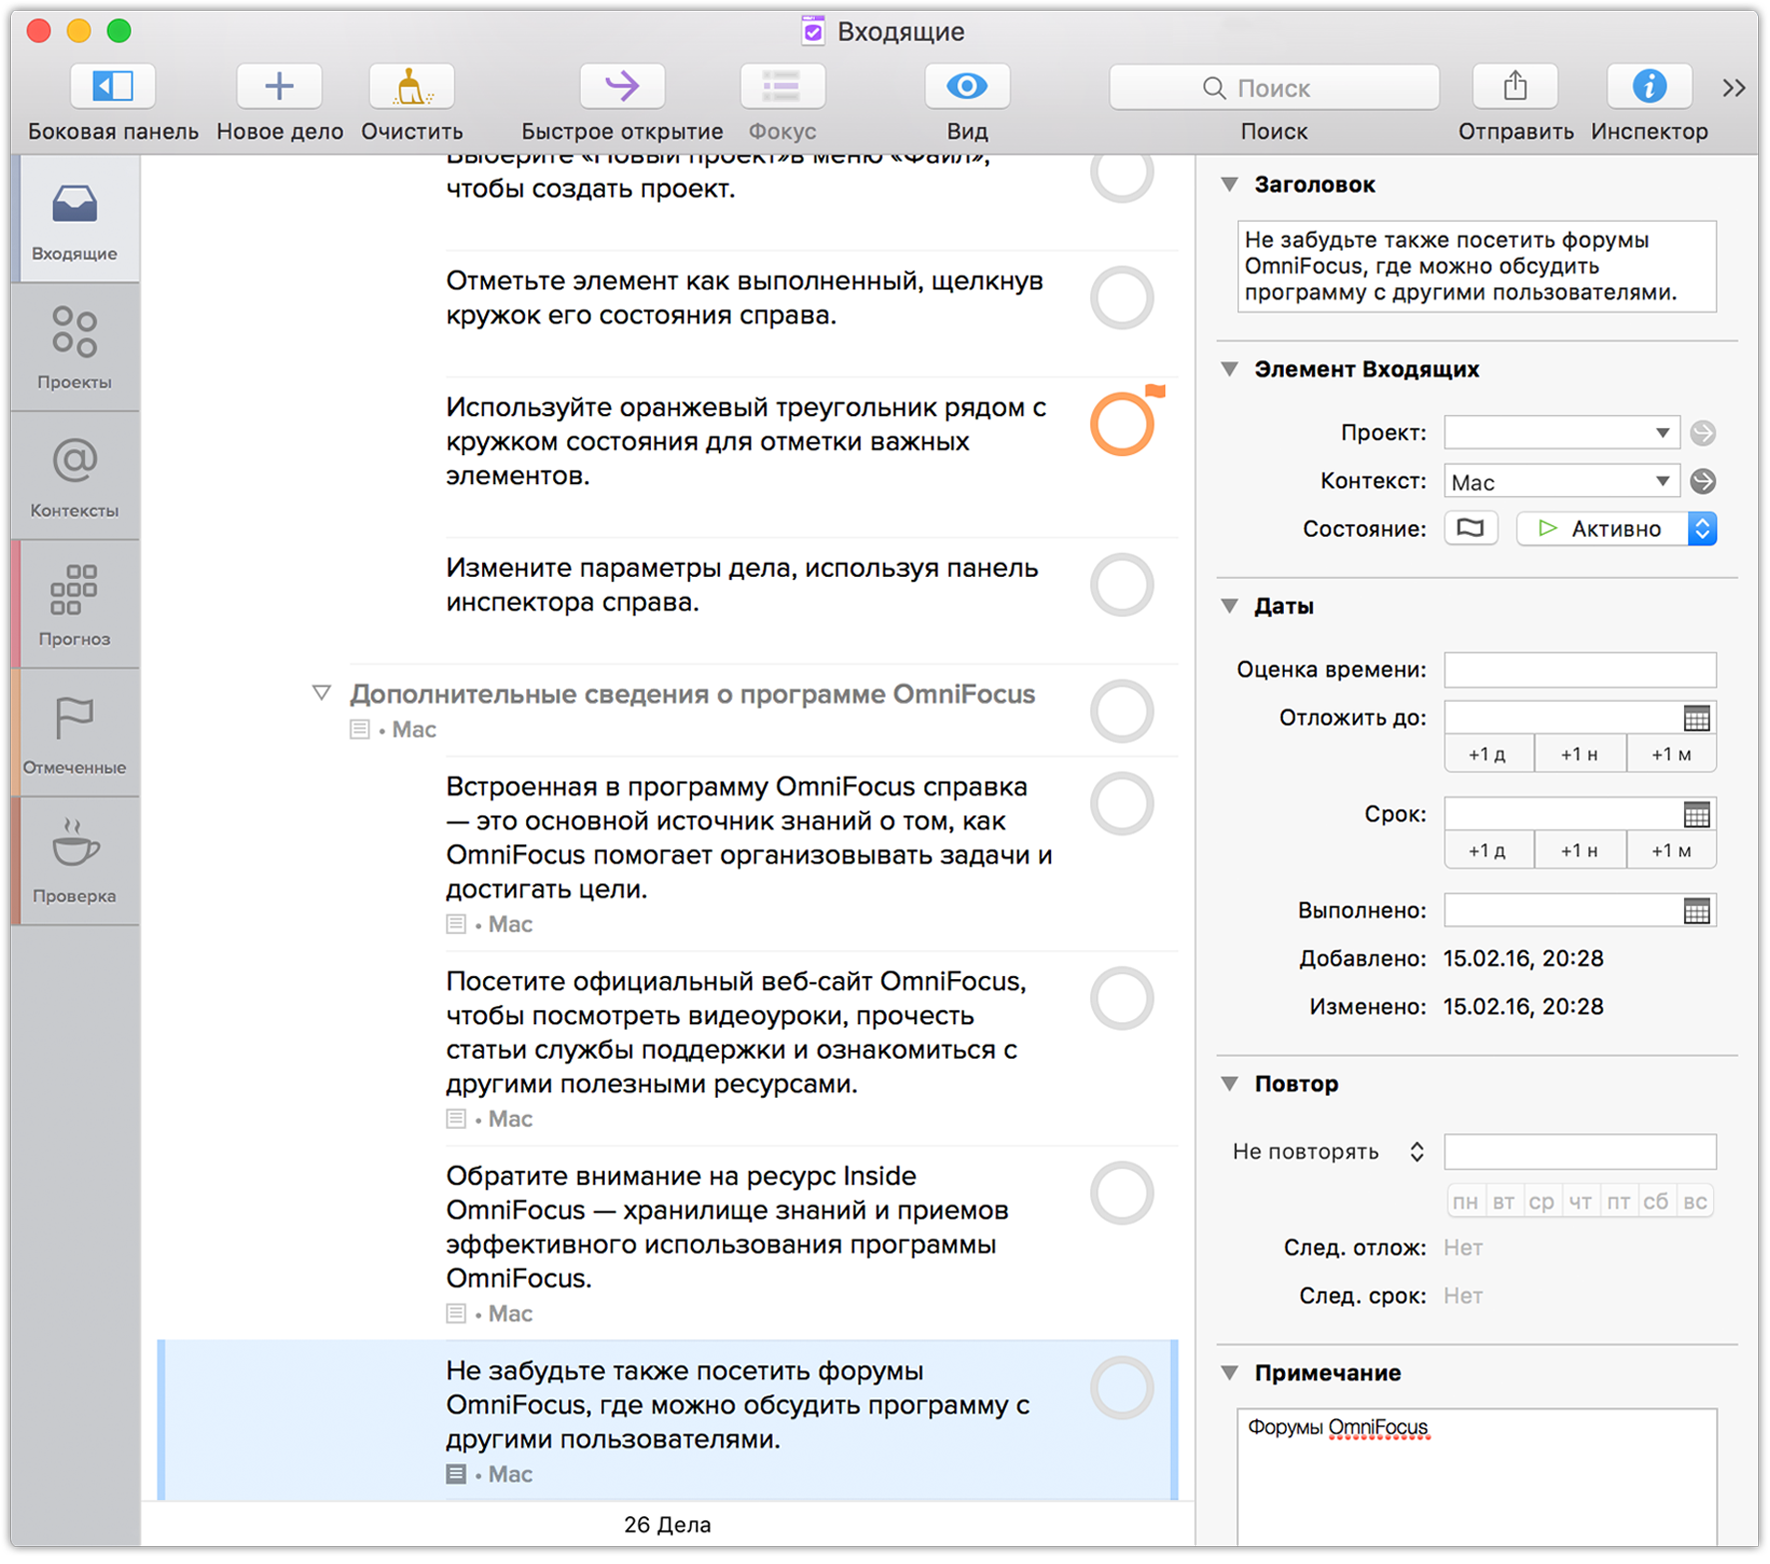Switch to Контексты perspective
The image size is (1770, 1564).
[75, 476]
